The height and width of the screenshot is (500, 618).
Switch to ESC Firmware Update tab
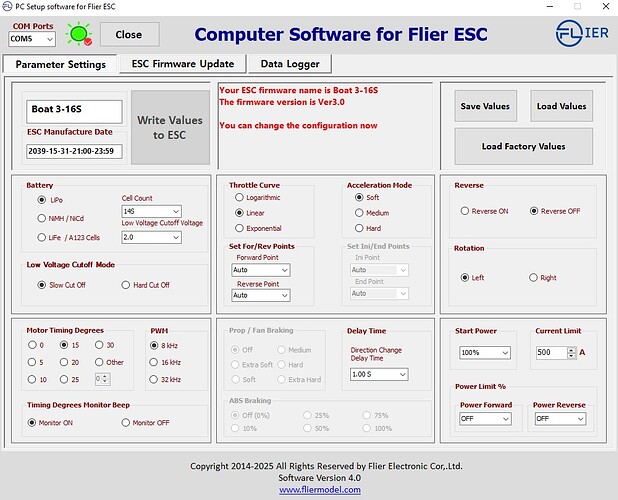pos(182,64)
